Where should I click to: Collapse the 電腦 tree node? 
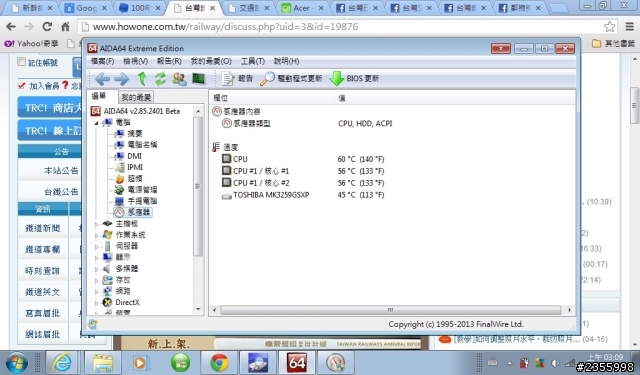coord(97,122)
